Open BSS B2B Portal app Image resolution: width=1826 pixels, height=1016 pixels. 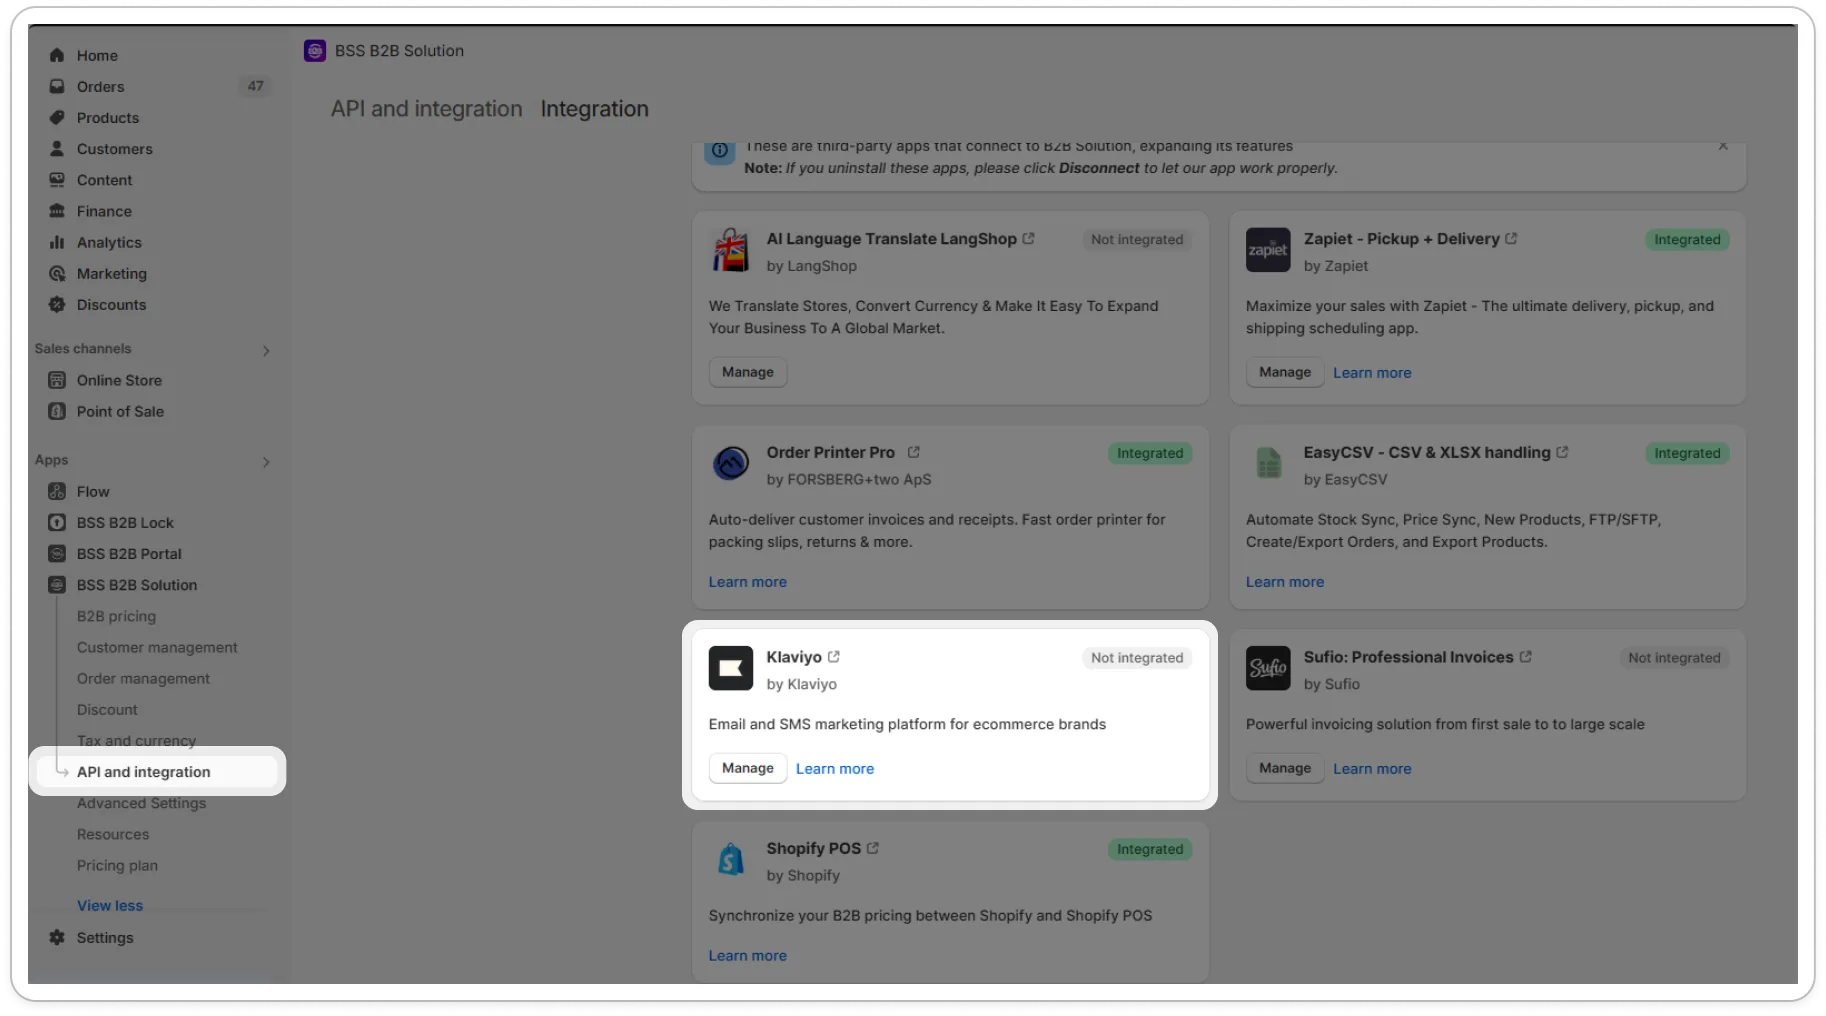129,553
